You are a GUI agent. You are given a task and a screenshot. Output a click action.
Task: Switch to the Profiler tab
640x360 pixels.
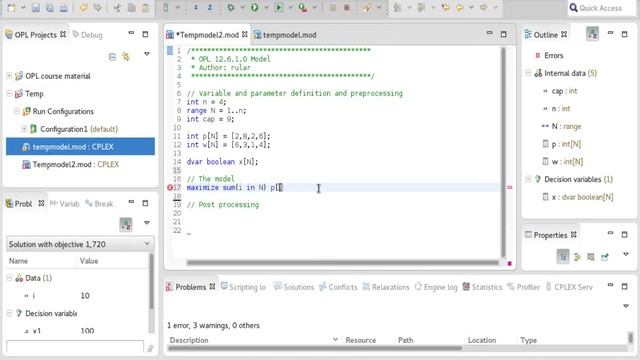coord(524,287)
